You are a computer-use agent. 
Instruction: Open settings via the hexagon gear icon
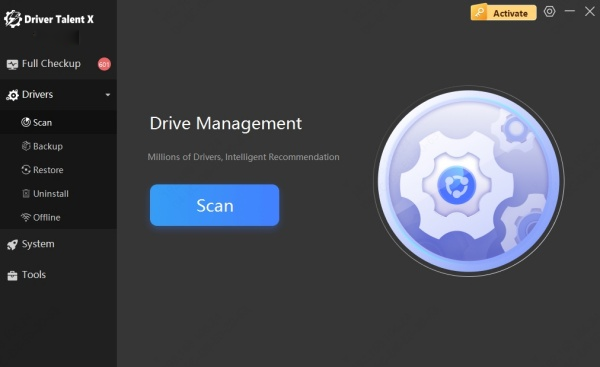pos(549,11)
